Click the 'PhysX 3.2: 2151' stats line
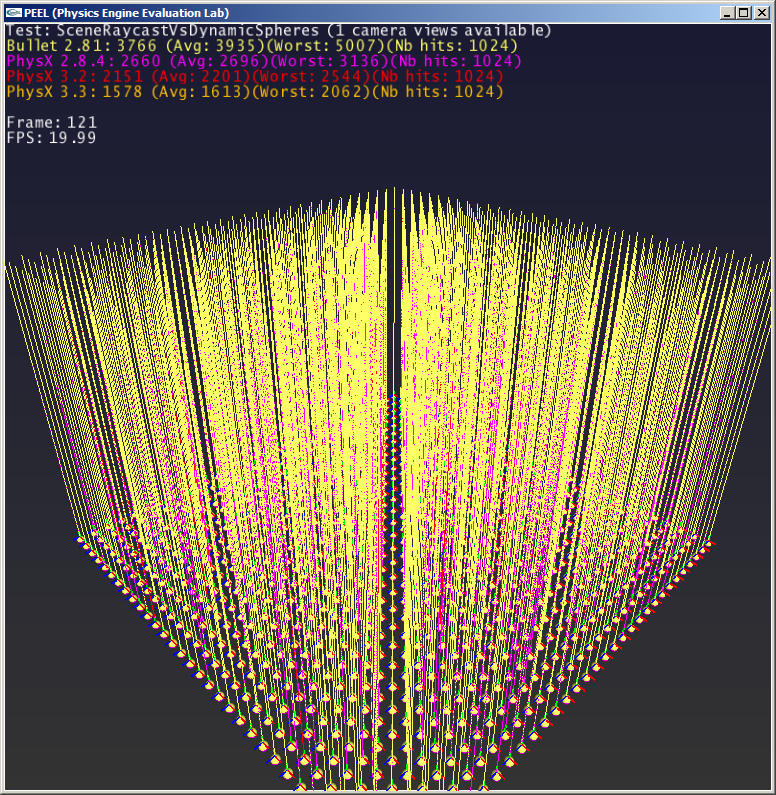Viewport: 776px width, 795px height. pos(255,77)
